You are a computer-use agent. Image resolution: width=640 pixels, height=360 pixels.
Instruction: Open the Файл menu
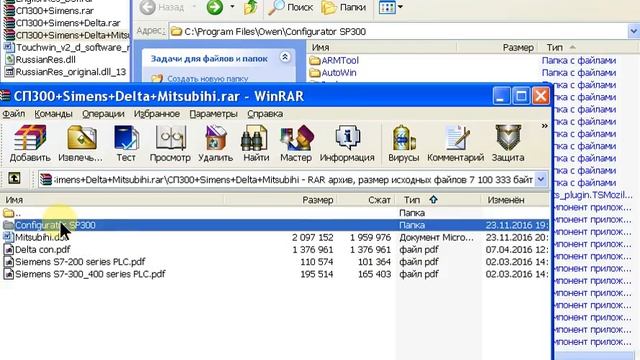(x=14, y=114)
